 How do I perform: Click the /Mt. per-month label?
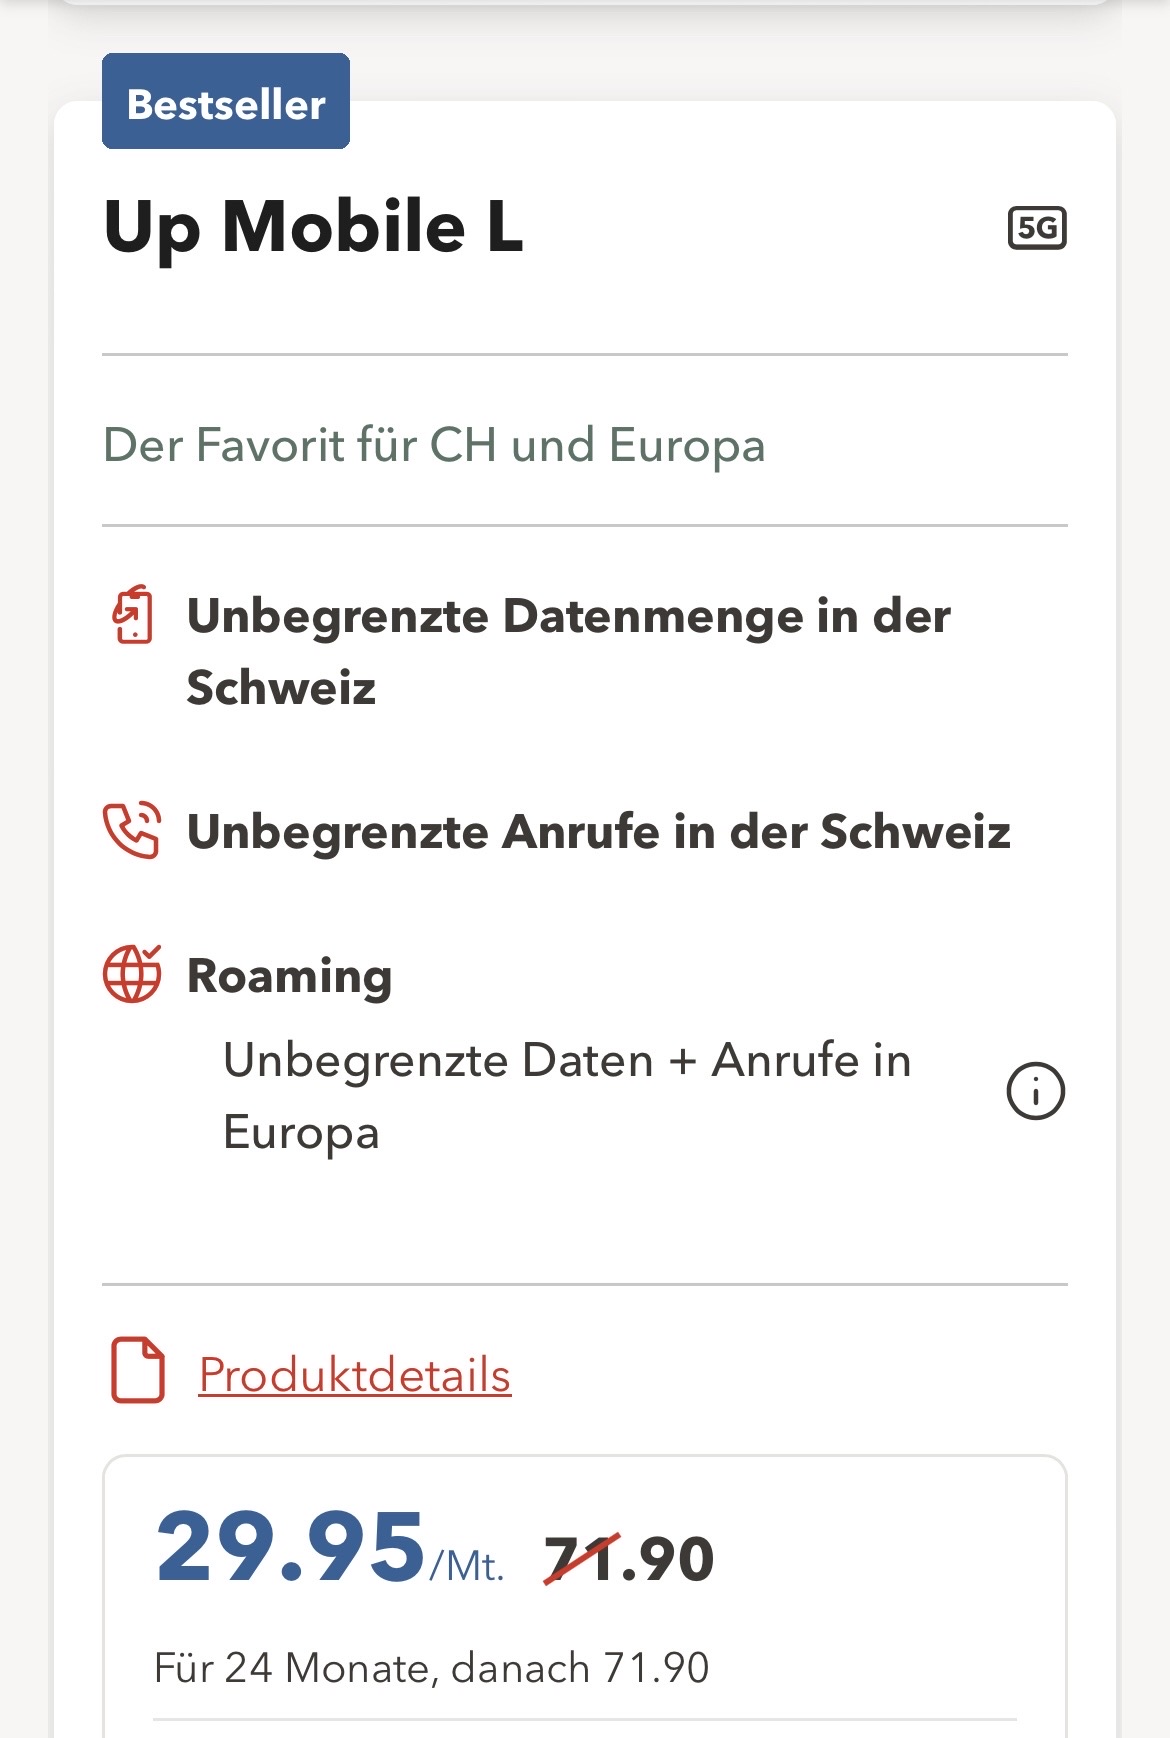467,1566
